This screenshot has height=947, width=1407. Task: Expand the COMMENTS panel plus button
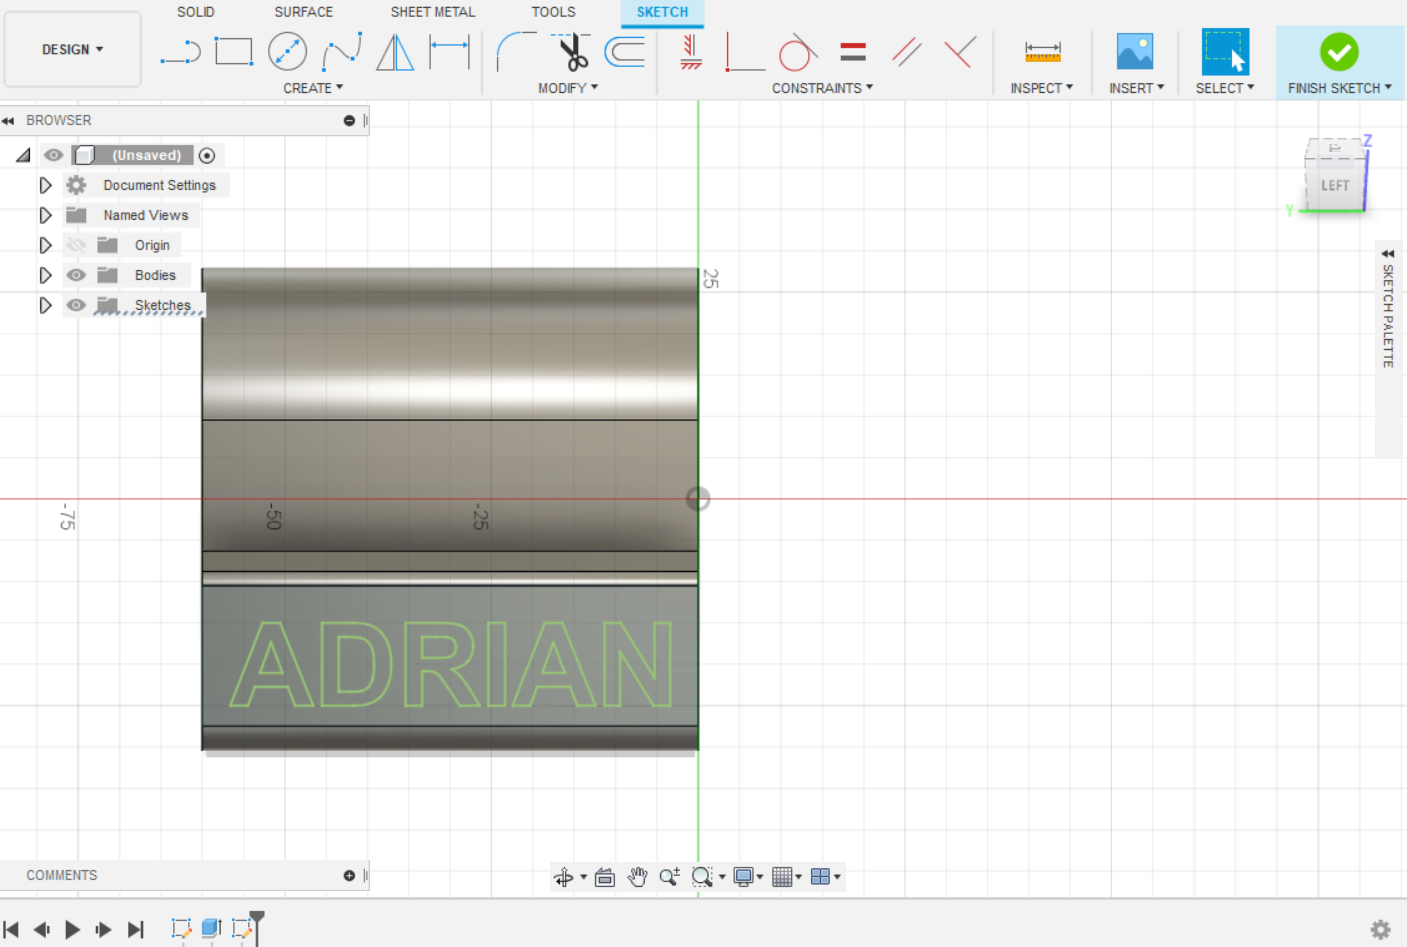(349, 875)
